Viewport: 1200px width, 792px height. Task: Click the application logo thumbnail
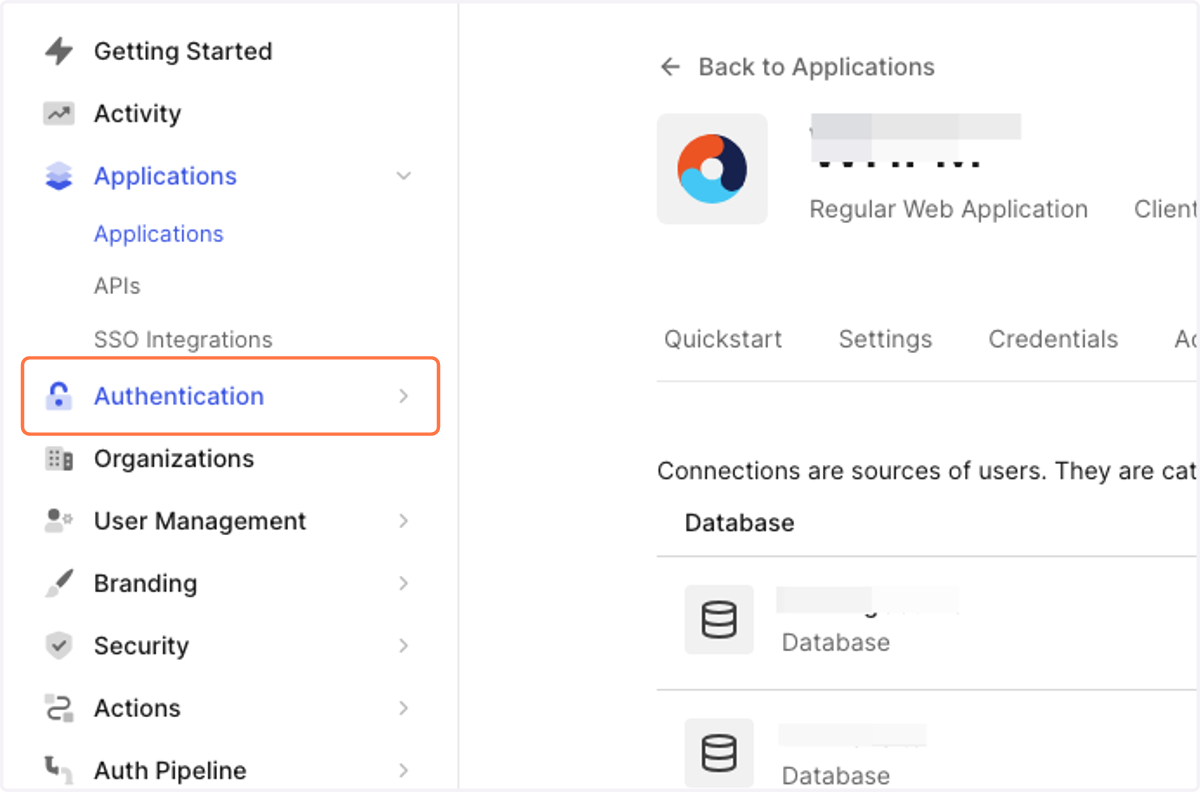tap(712, 169)
